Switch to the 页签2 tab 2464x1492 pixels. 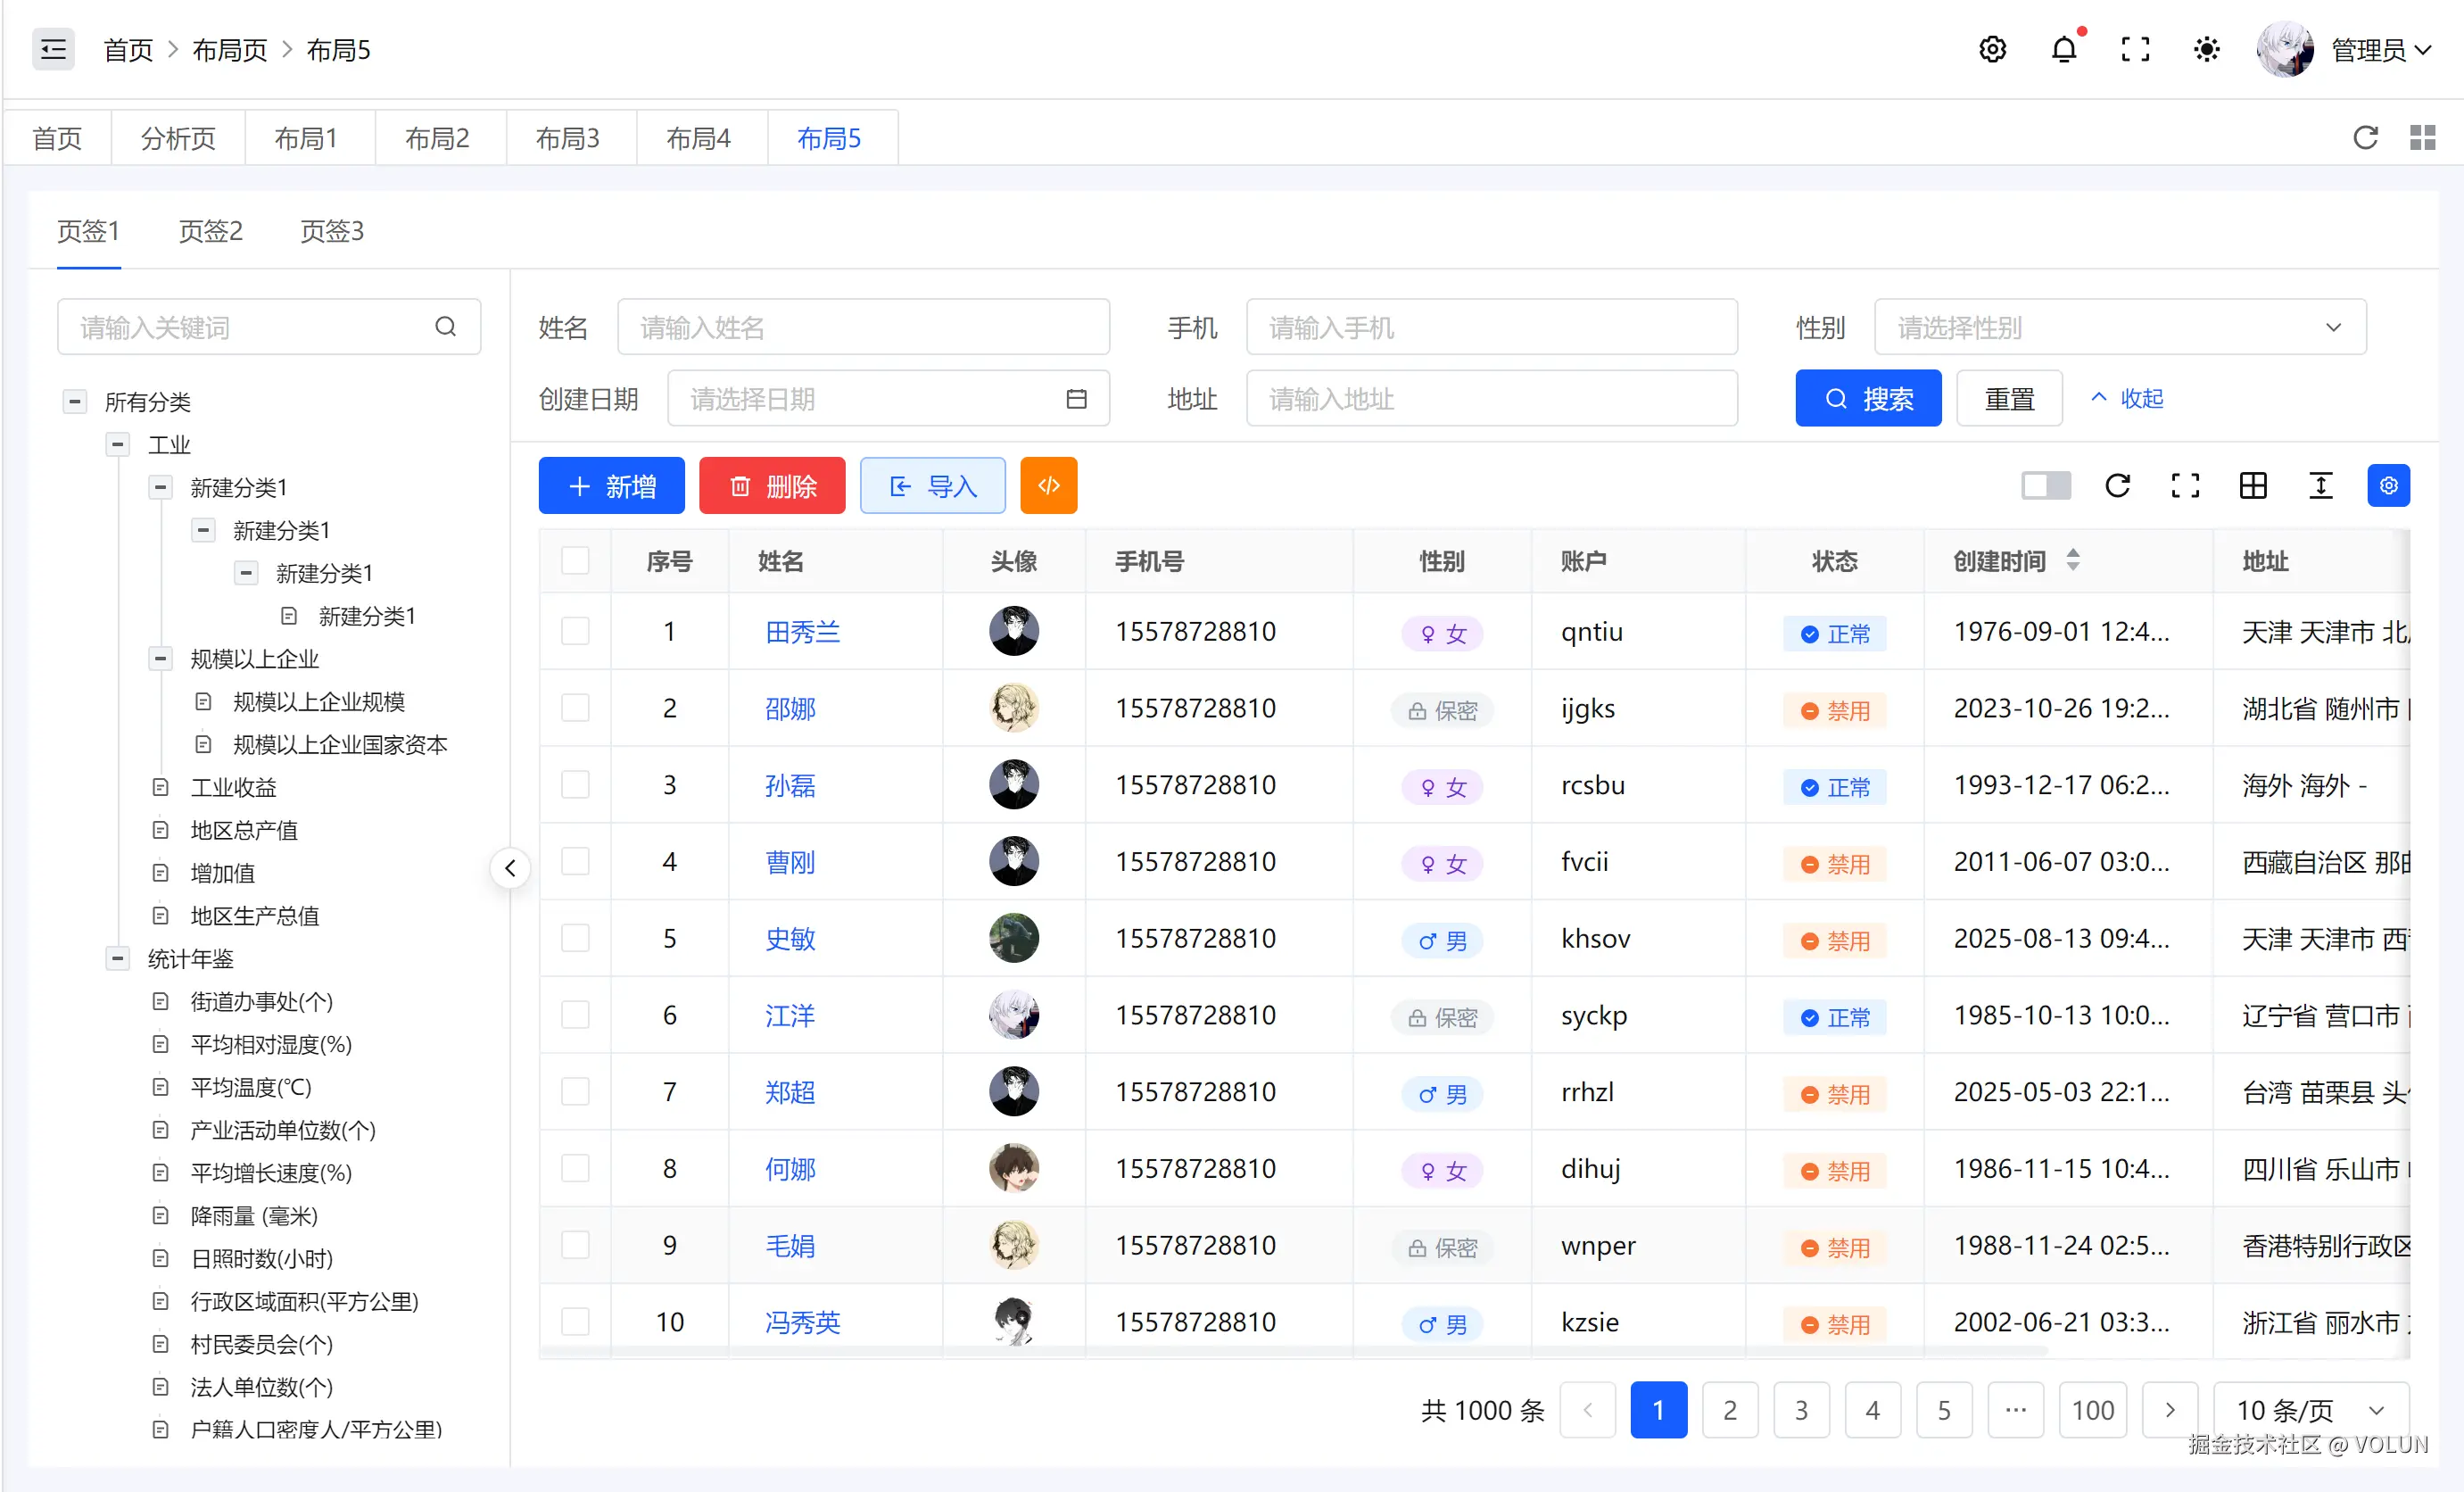pyautogui.click(x=210, y=231)
